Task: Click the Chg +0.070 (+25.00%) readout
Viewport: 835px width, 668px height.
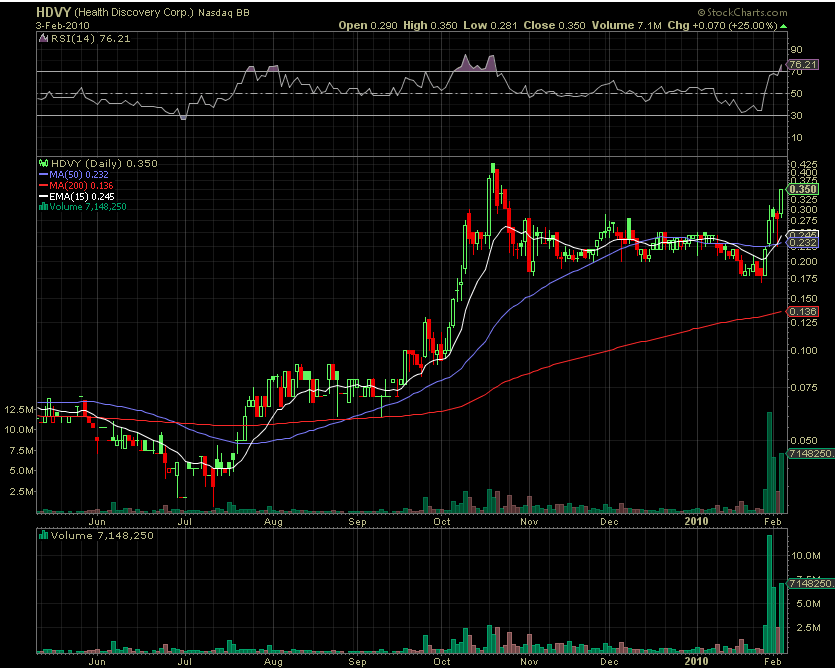Action: [x=723, y=26]
